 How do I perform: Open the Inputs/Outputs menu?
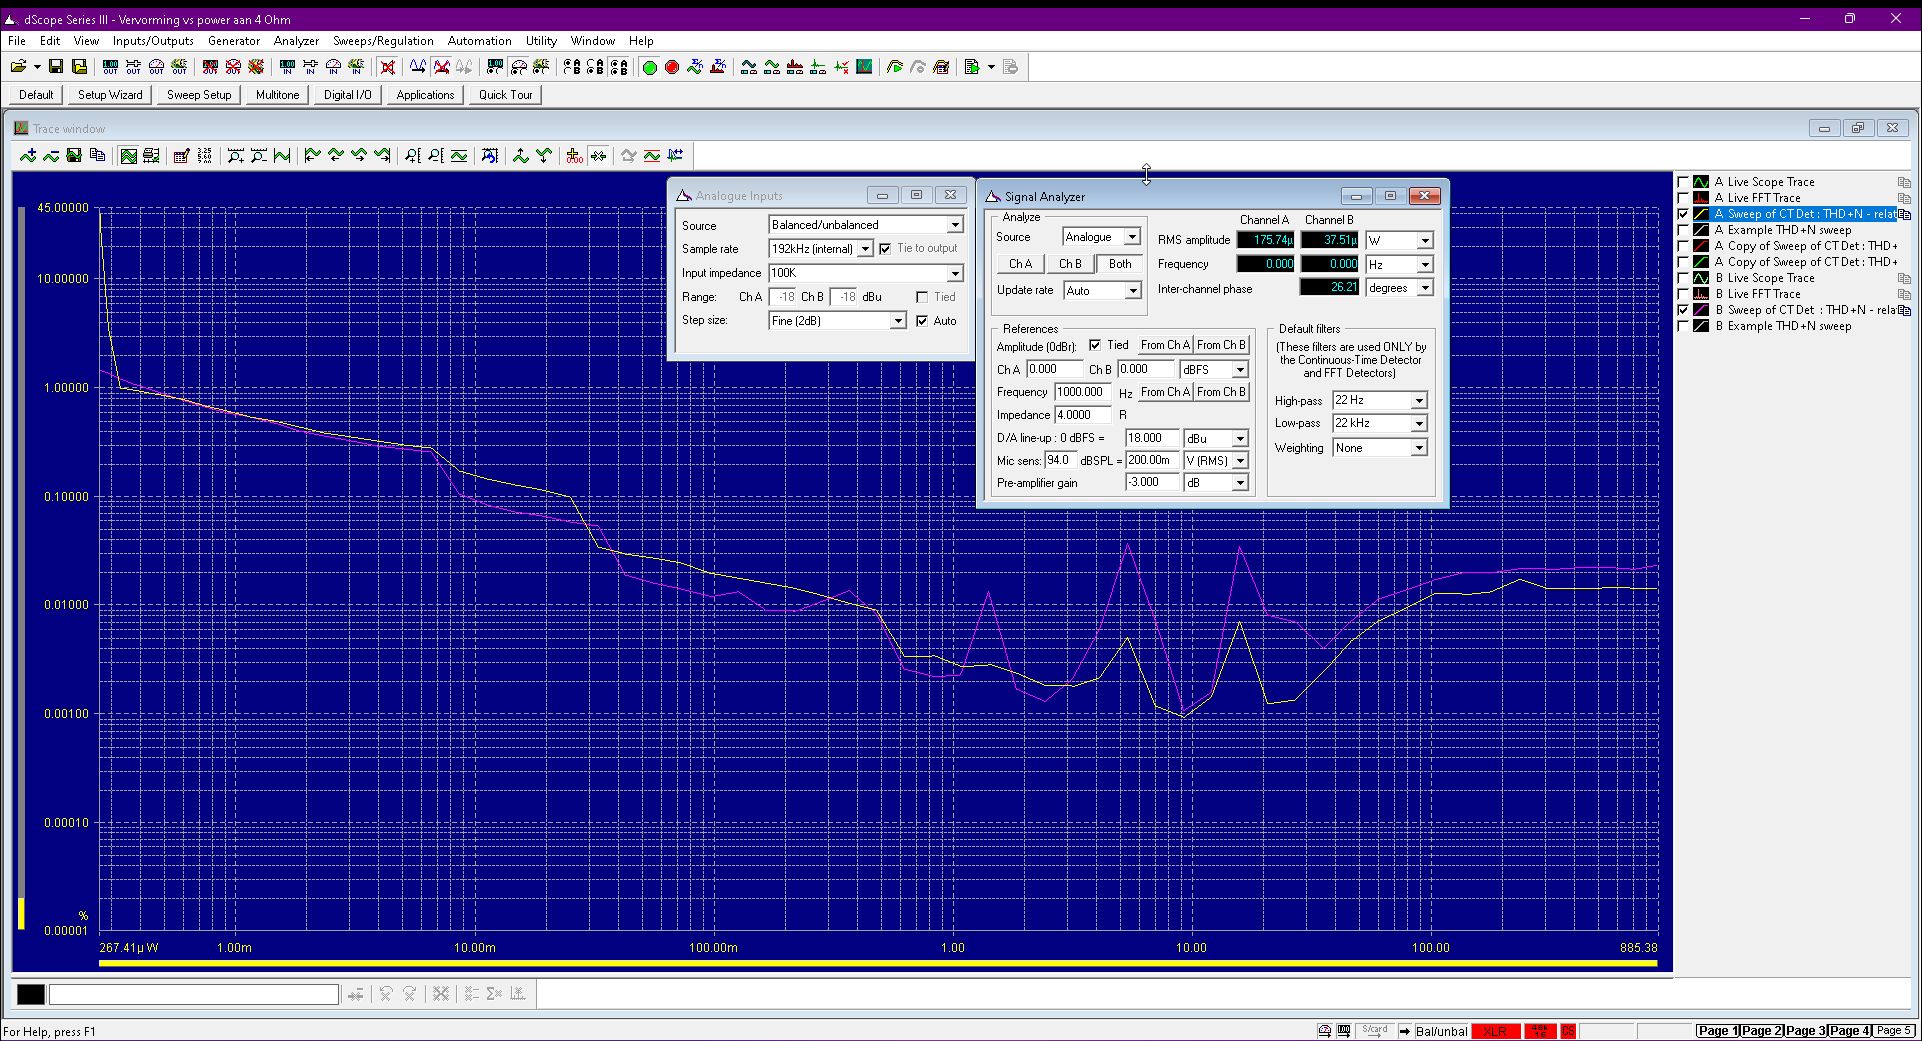(153, 41)
